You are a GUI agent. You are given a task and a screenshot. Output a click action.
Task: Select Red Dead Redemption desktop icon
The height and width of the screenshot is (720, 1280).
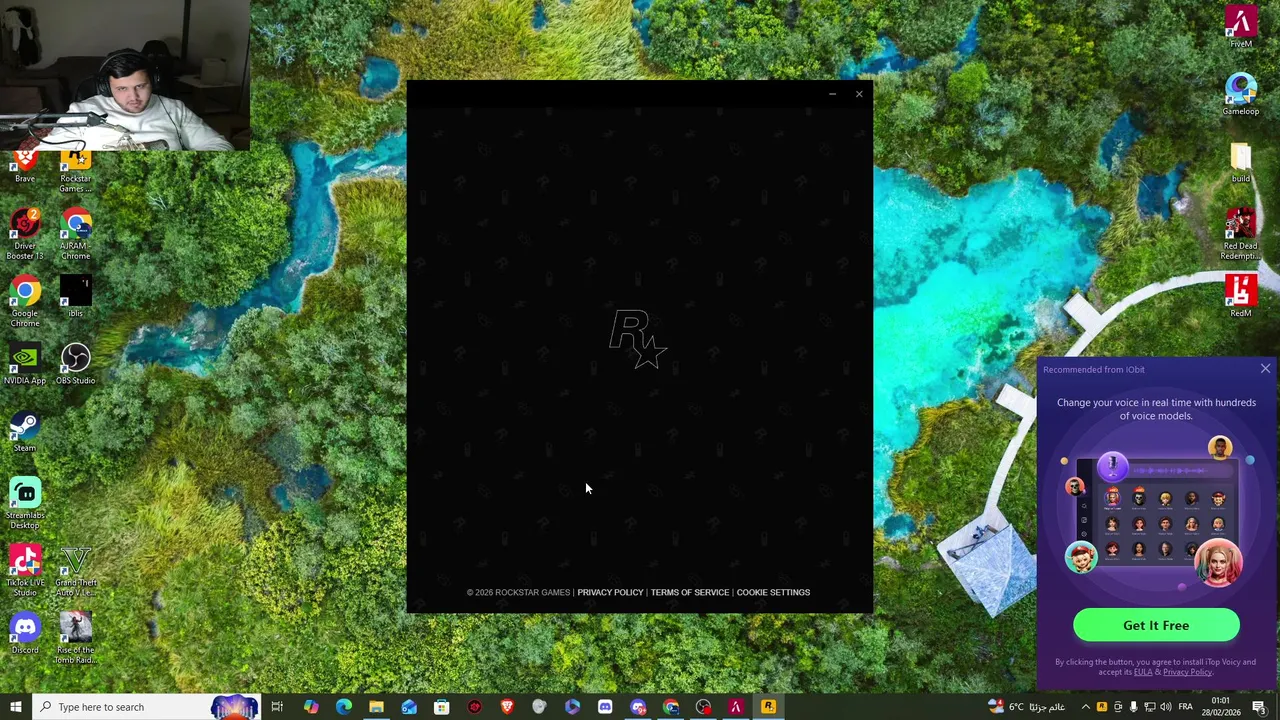click(1240, 234)
